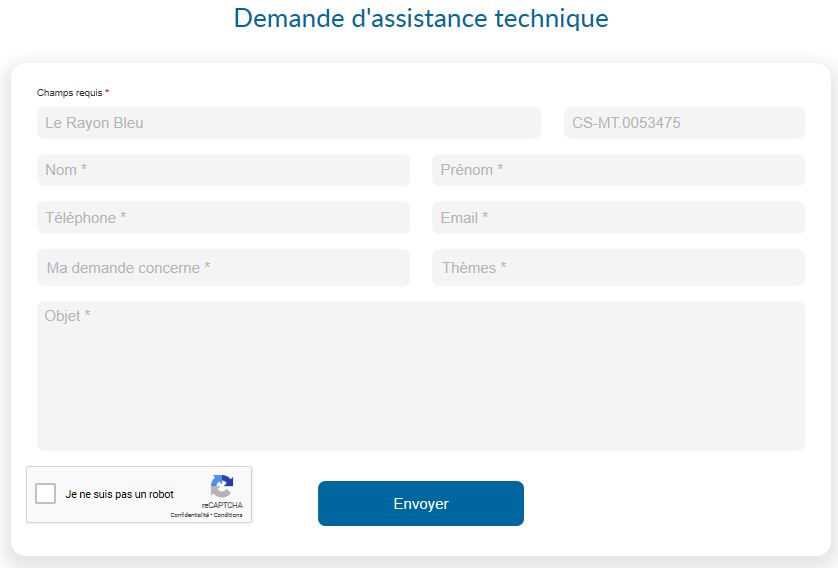Click the "reCAPTCHA" text under the logo
The width and height of the screenshot is (838, 568).
(222, 506)
